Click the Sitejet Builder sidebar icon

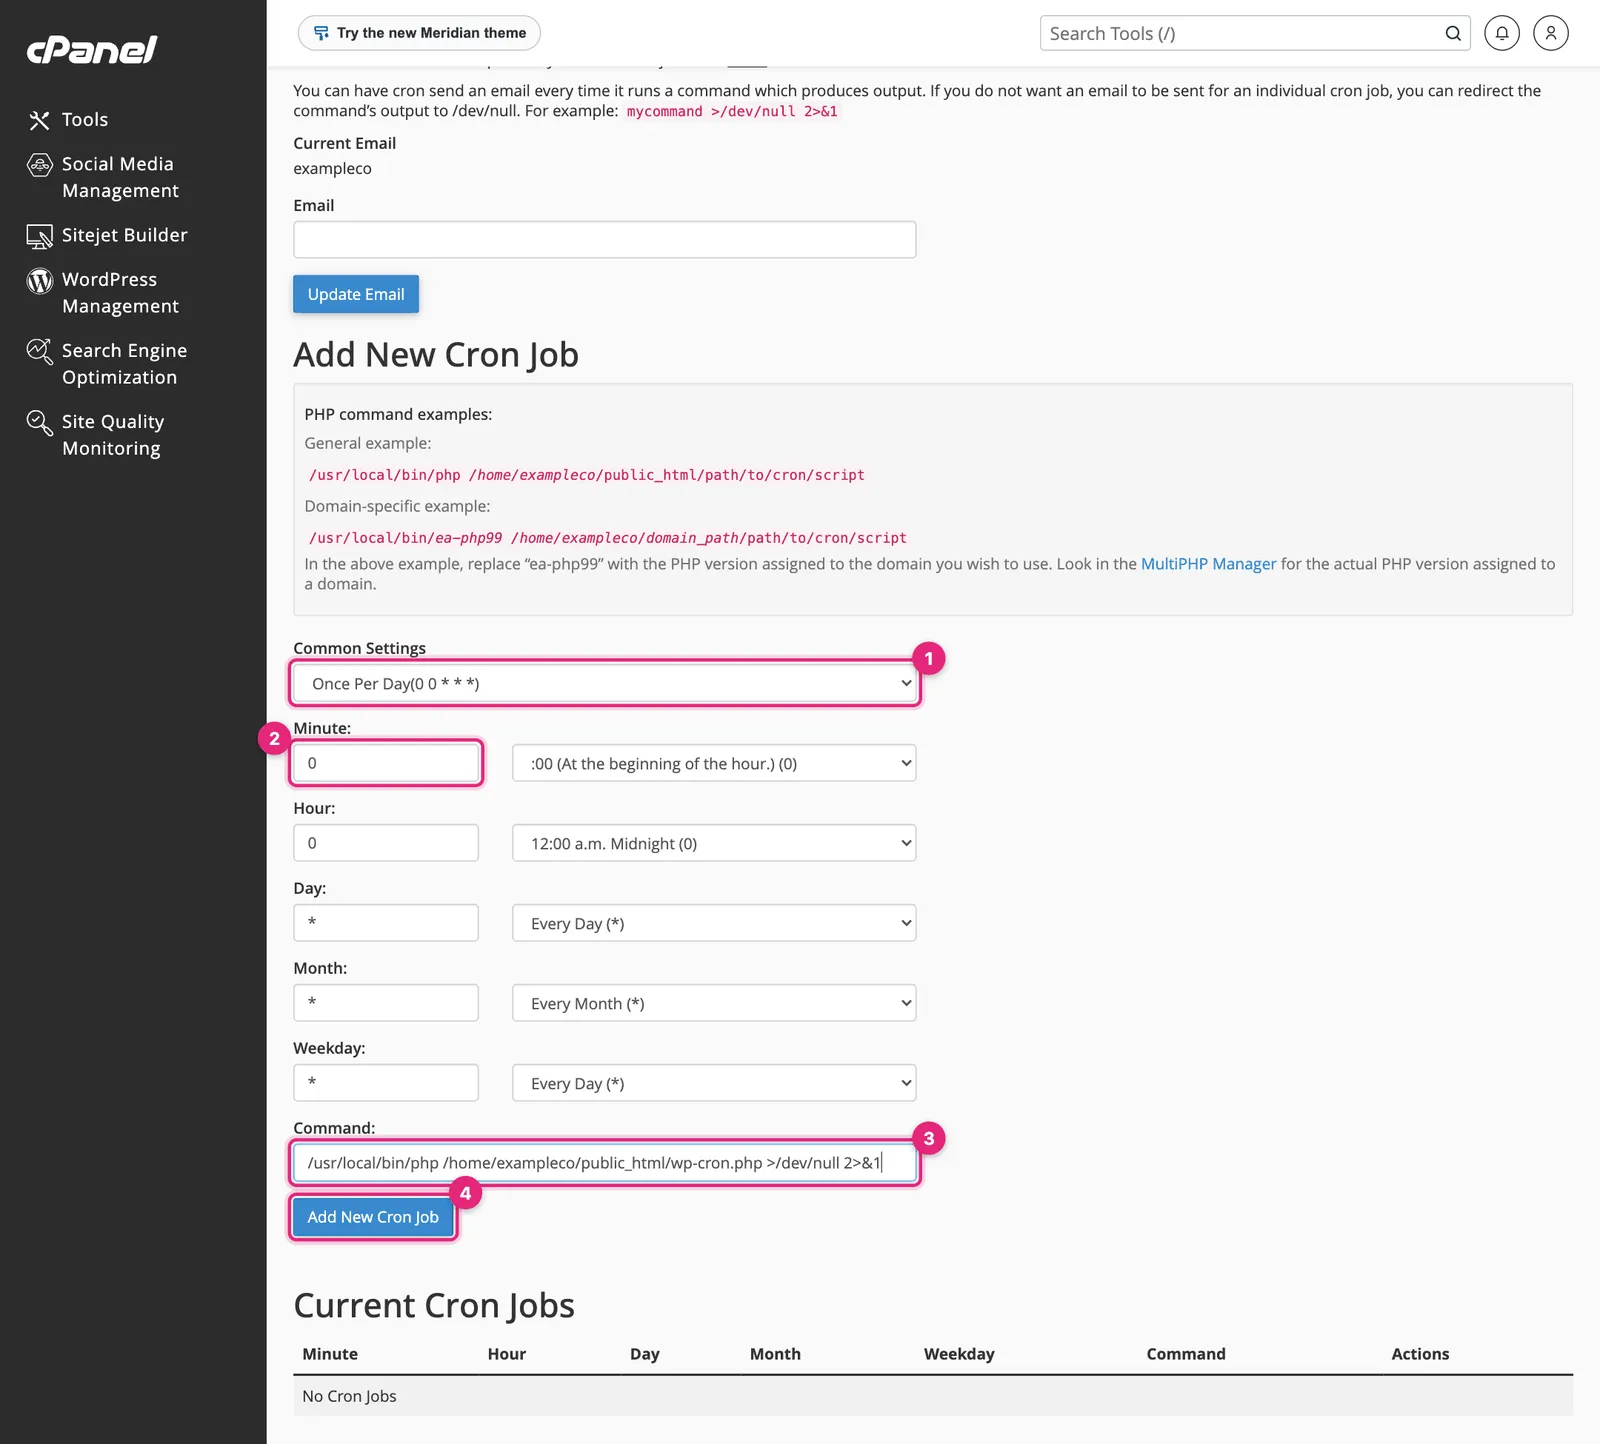coord(40,236)
